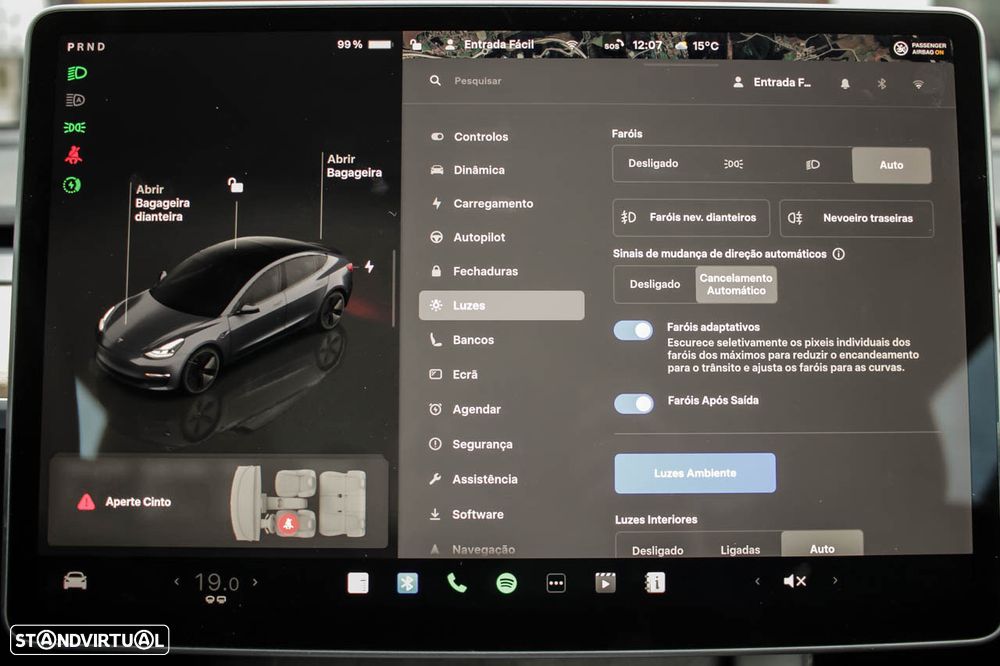Open the Software settings menu
Viewport: 1000px width, 666px height.
467,514
